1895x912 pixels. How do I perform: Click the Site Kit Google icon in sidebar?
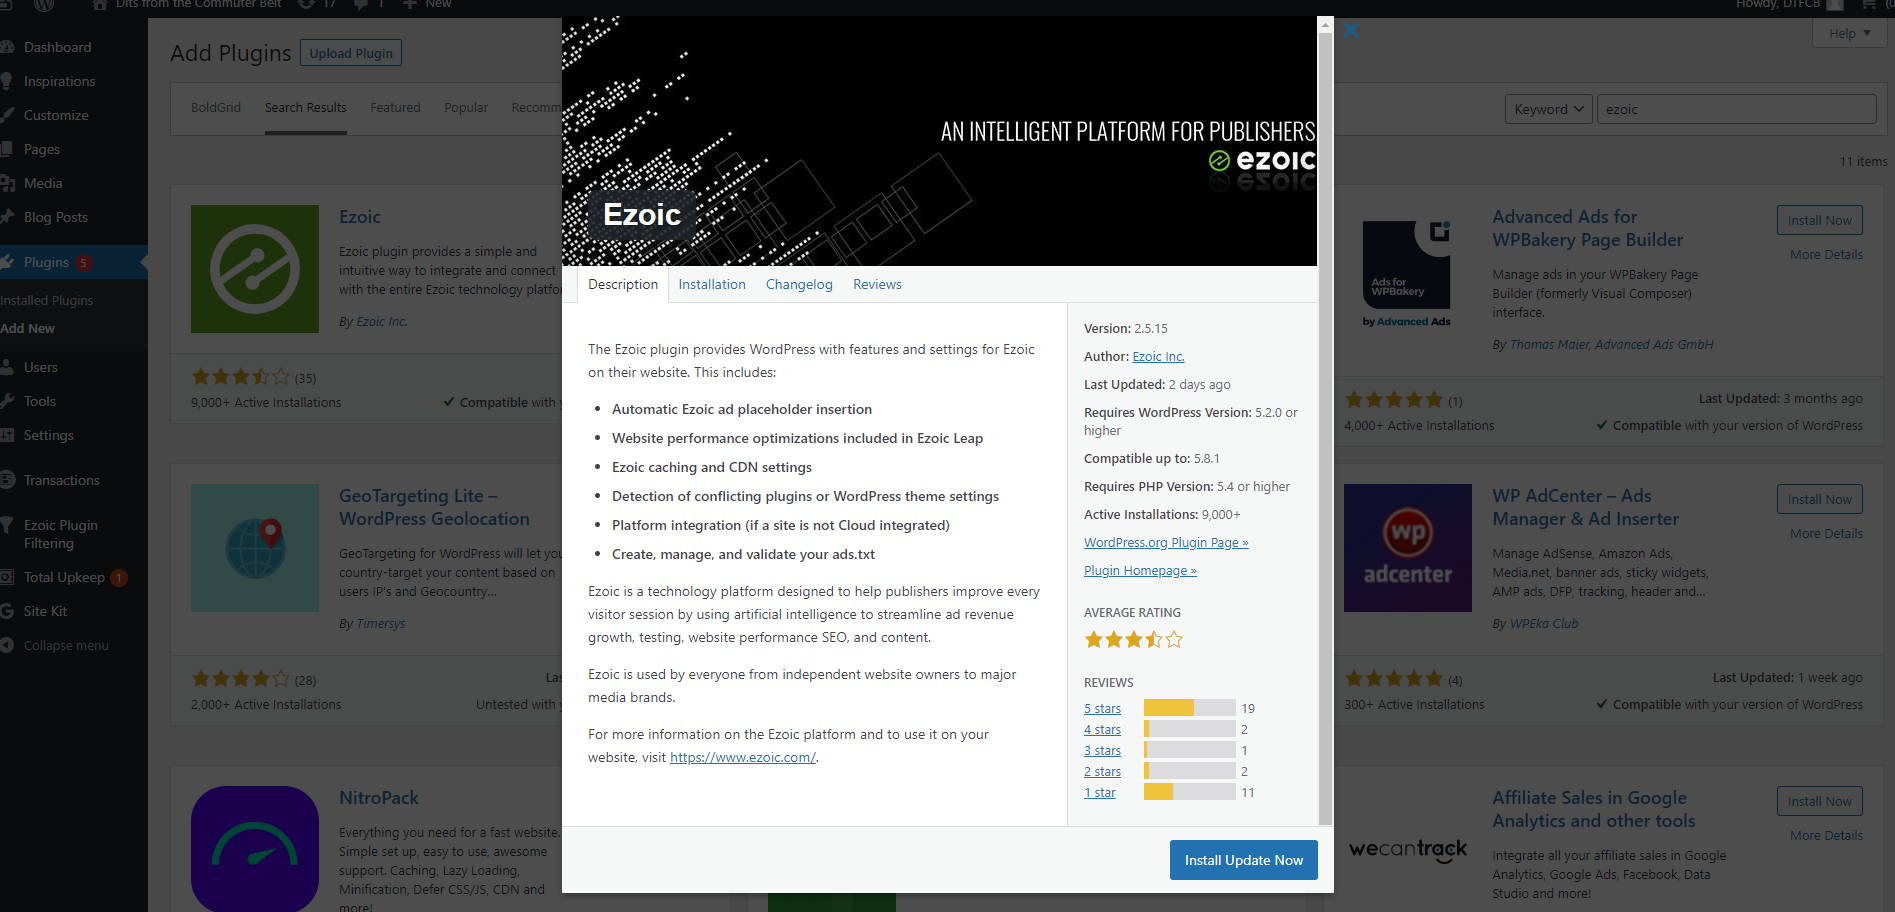point(7,611)
